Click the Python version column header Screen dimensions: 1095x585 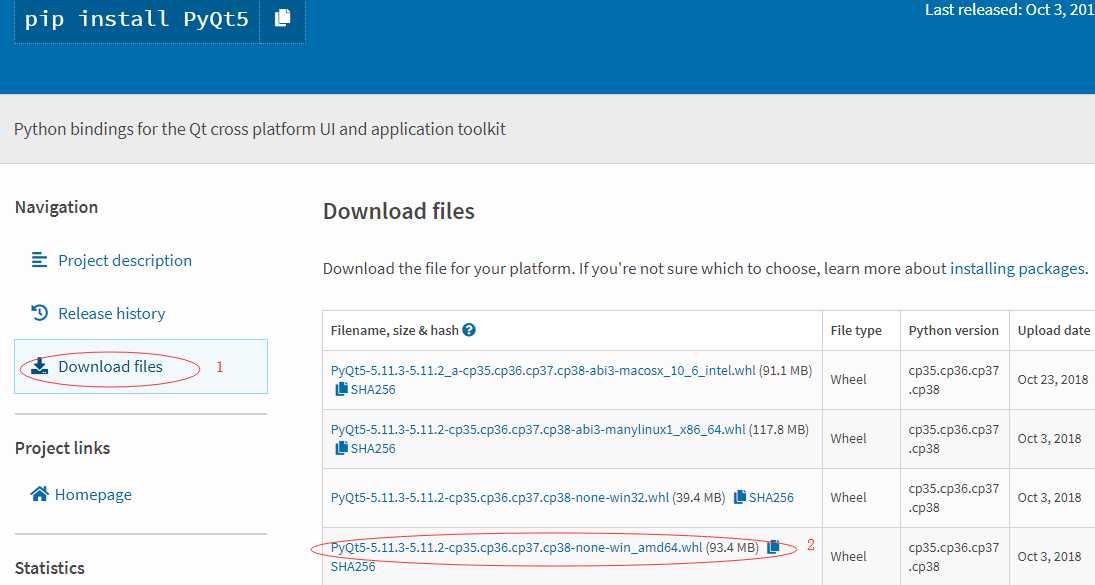[x=954, y=330]
